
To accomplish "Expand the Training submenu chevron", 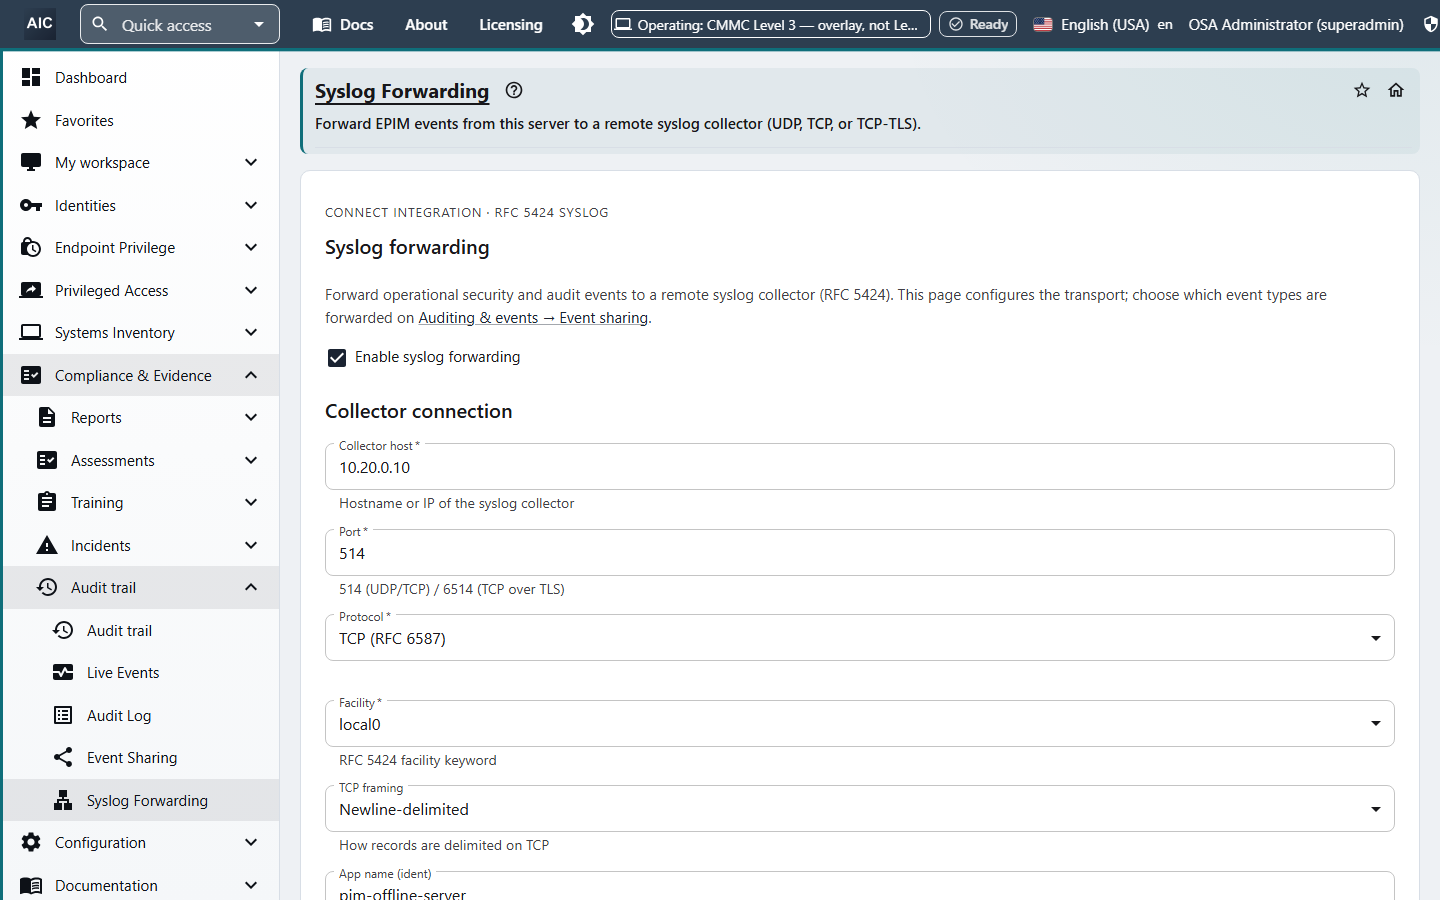I will (x=251, y=502).
